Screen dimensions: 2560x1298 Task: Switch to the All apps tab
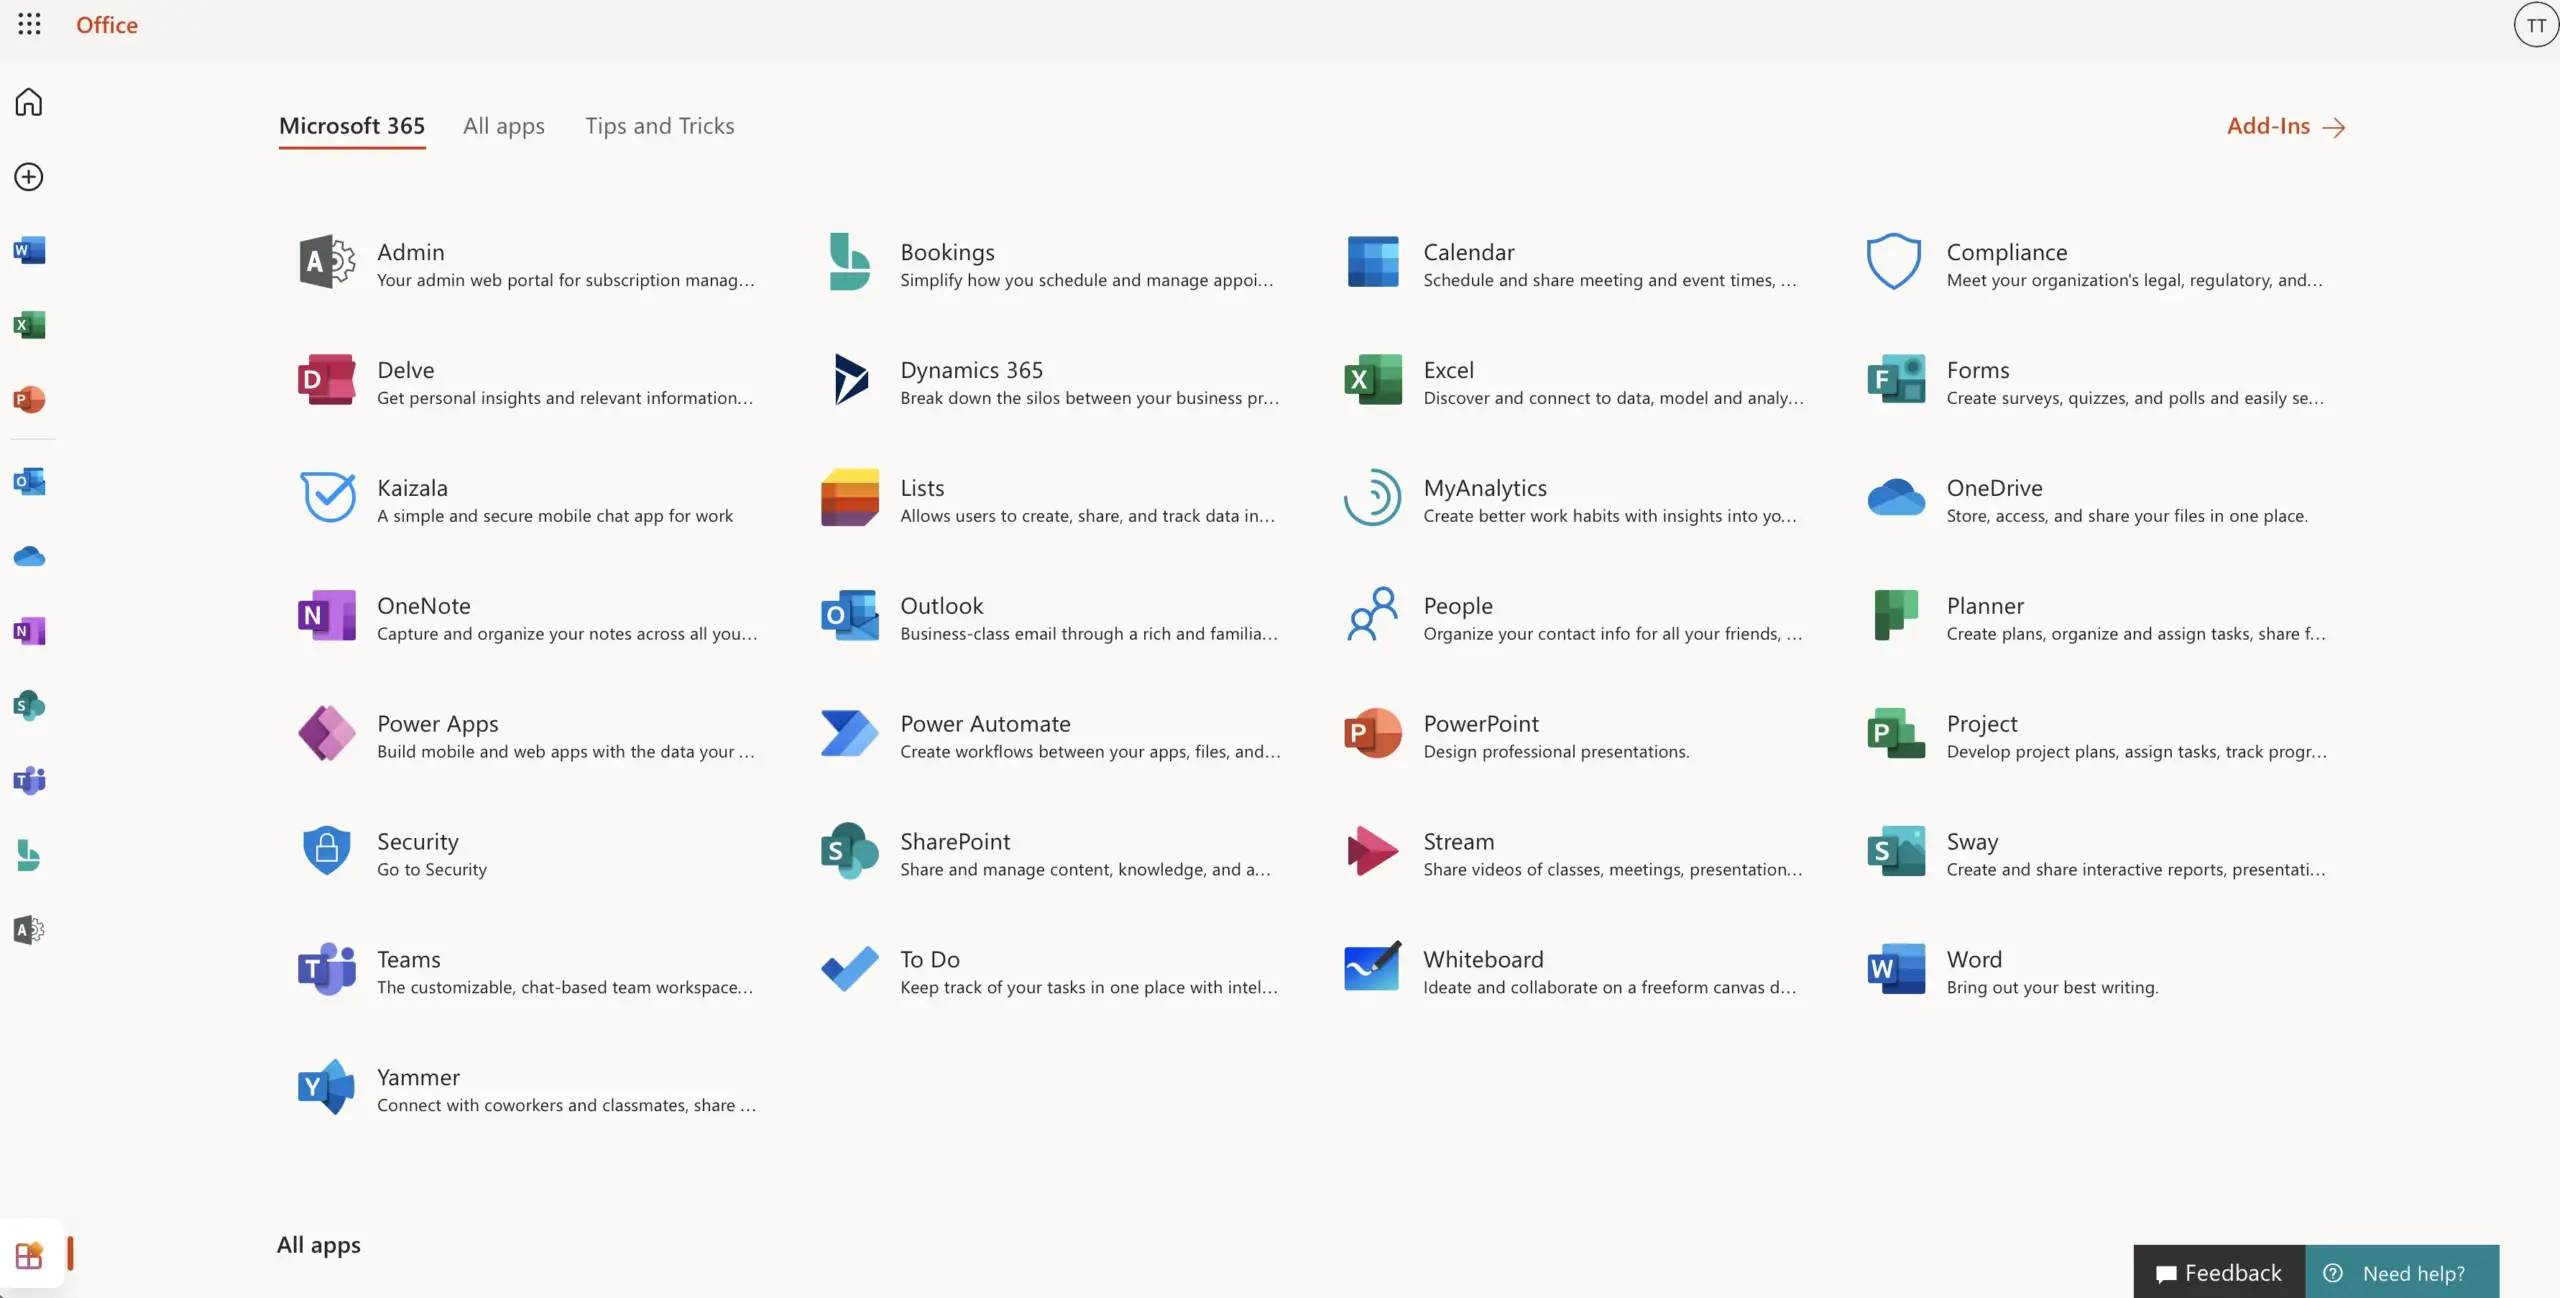504,126
